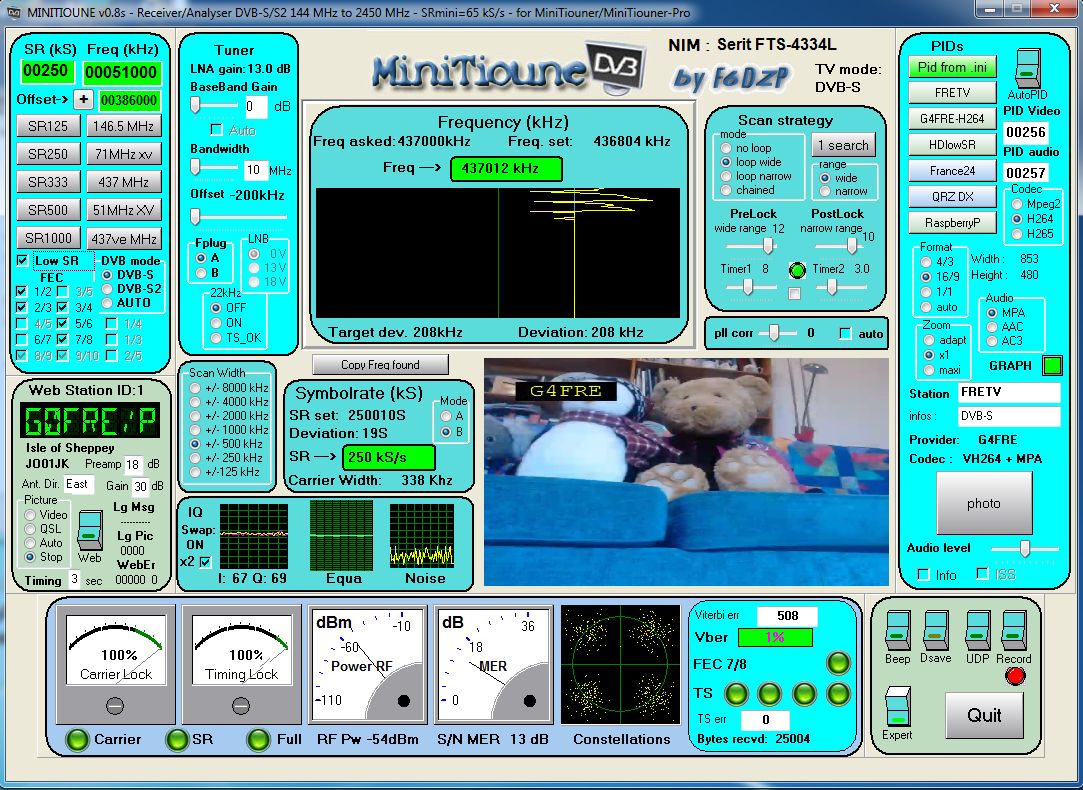Click the SR (kS) value field 00250
Screen dimensions: 1083x790
(46, 71)
